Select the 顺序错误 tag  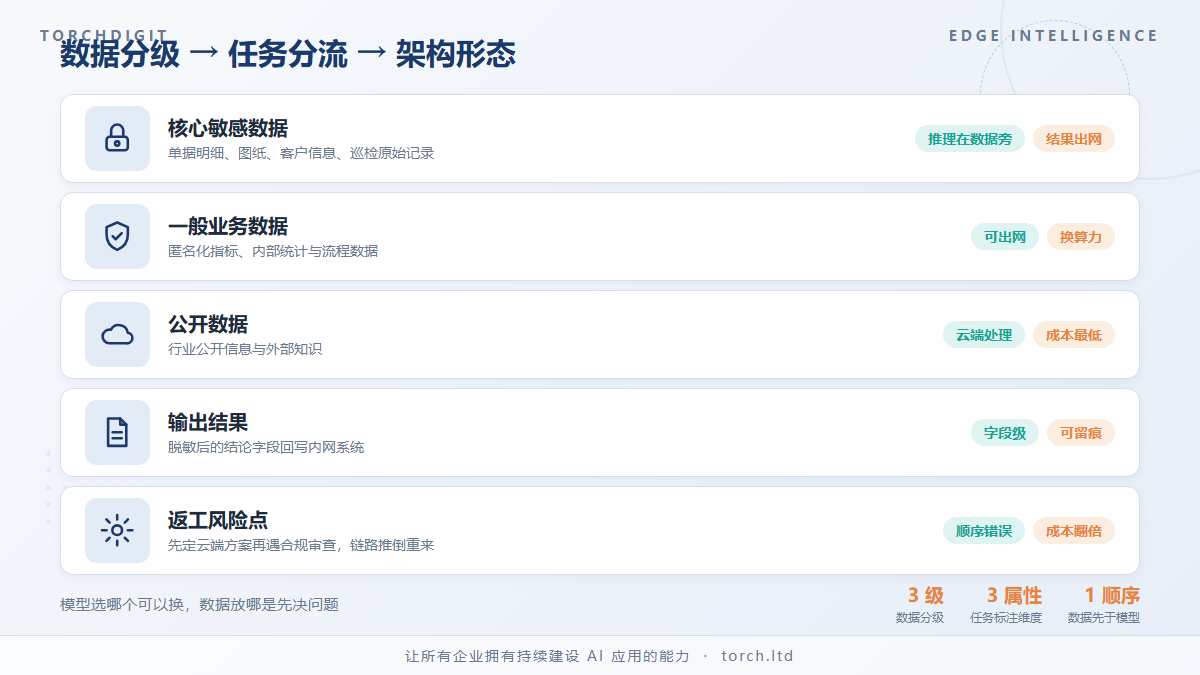pos(983,531)
